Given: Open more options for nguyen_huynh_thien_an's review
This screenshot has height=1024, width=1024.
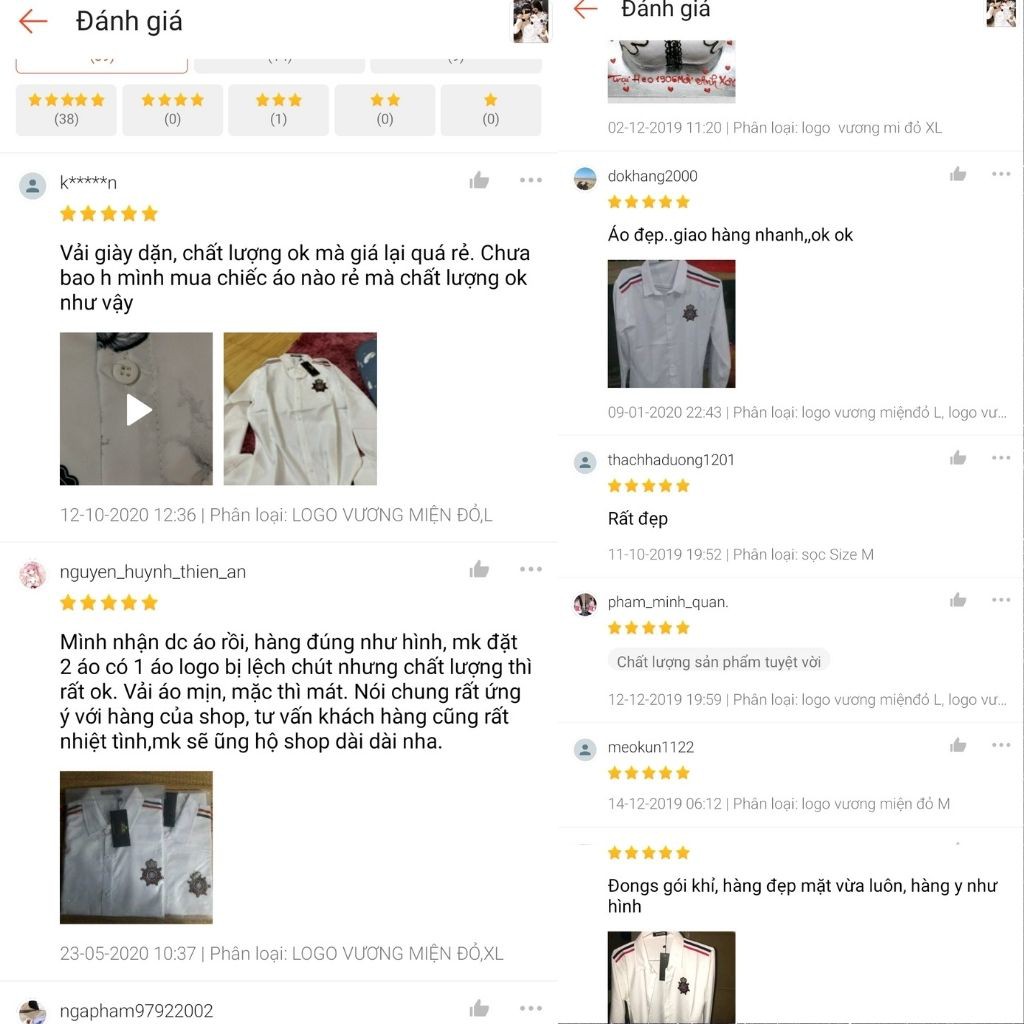Looking at the screenshot, I should [531, 569].
